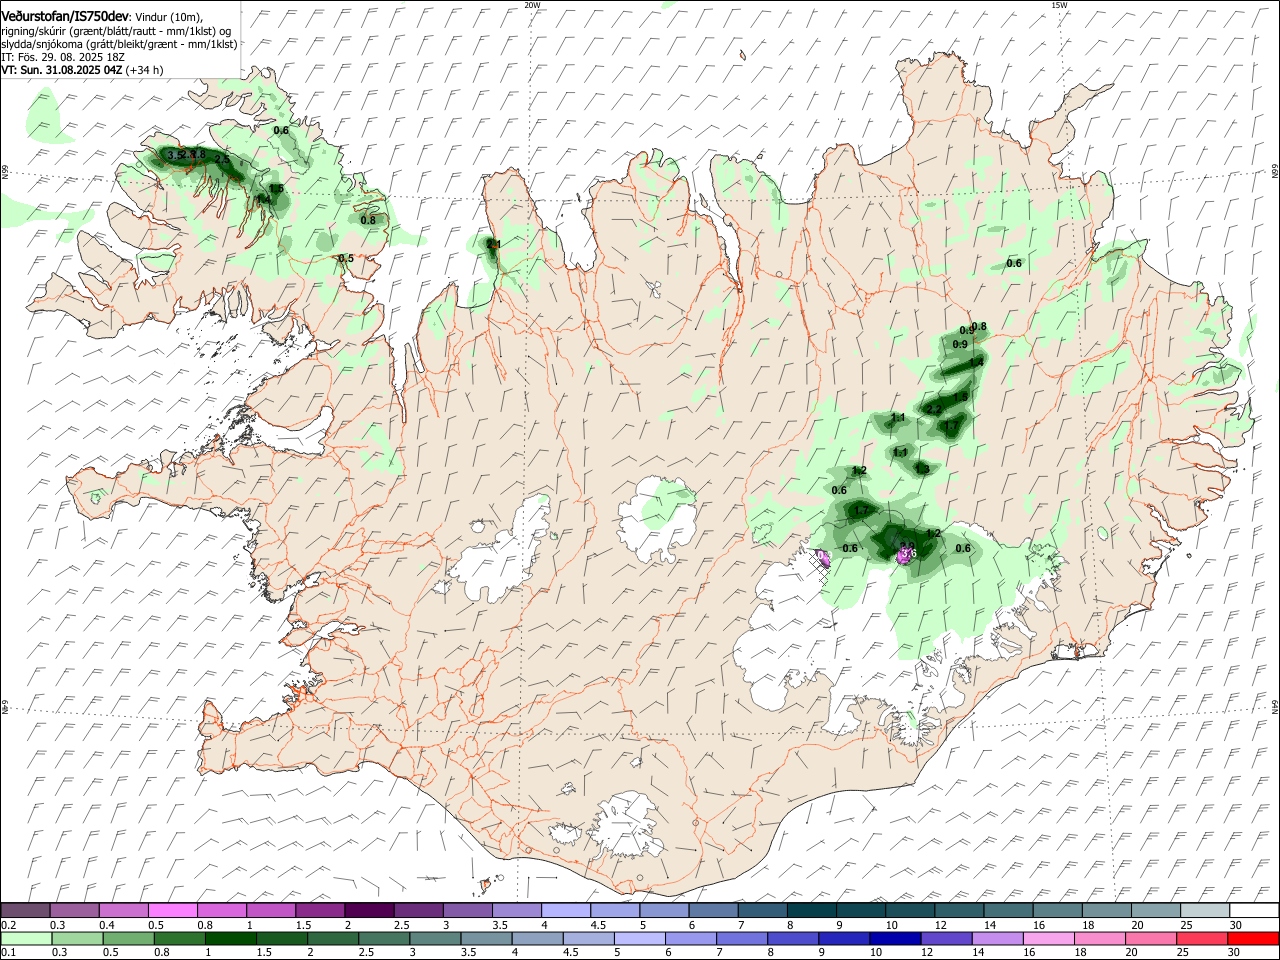Image resolution: width=1280 pixels, height=960 pixels.
Task: Select the red lower swatch between 25 and 30
Action: 1202,938
